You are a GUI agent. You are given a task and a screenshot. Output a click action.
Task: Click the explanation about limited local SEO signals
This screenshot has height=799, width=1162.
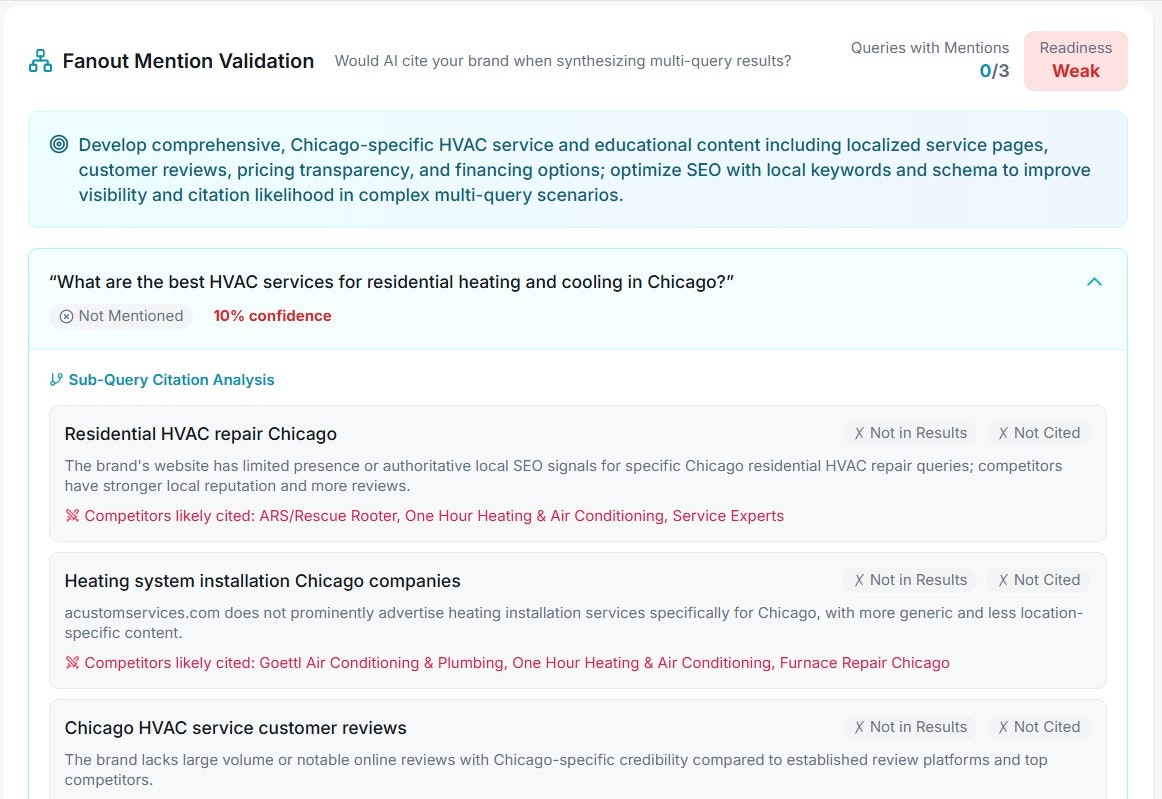point(563,476)
